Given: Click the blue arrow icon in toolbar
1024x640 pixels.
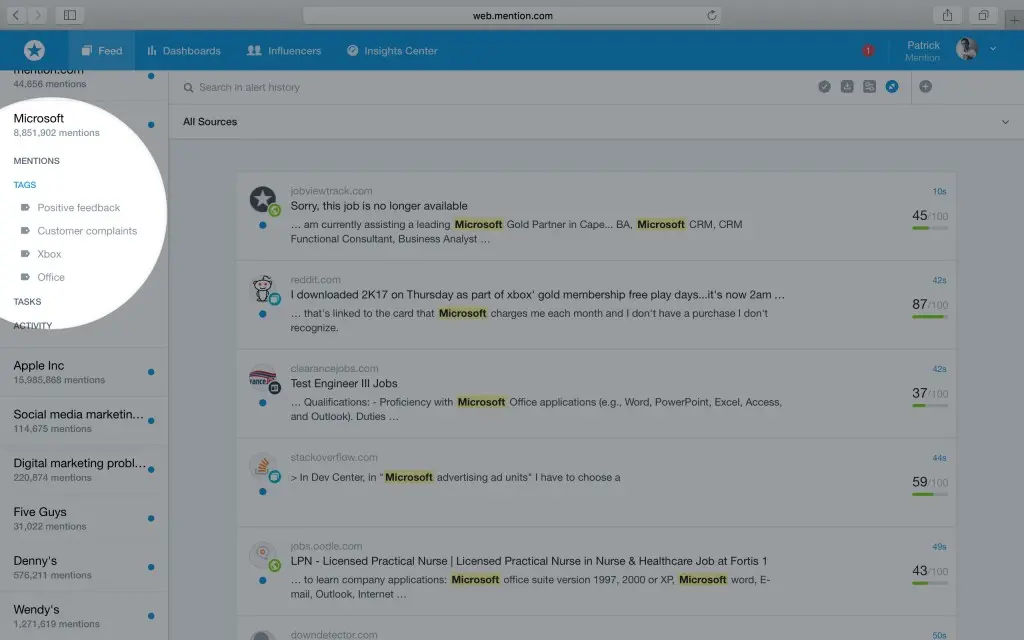Looking at the screenshot, I should tap(892, 87).
